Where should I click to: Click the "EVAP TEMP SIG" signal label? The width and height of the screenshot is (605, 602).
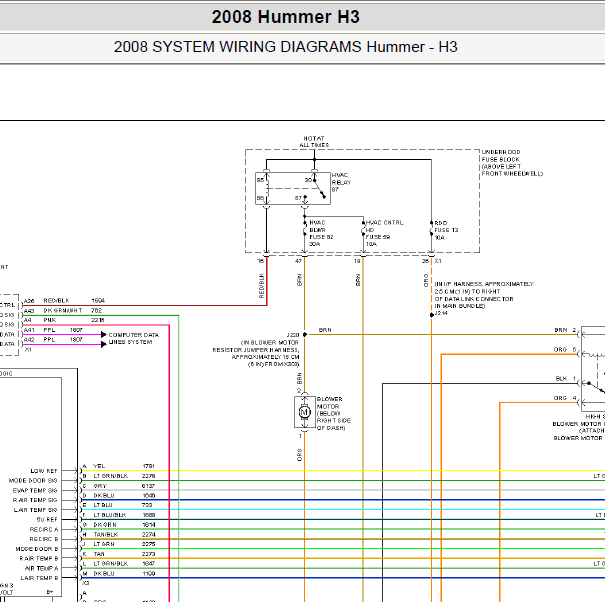[x=35, y=490]
